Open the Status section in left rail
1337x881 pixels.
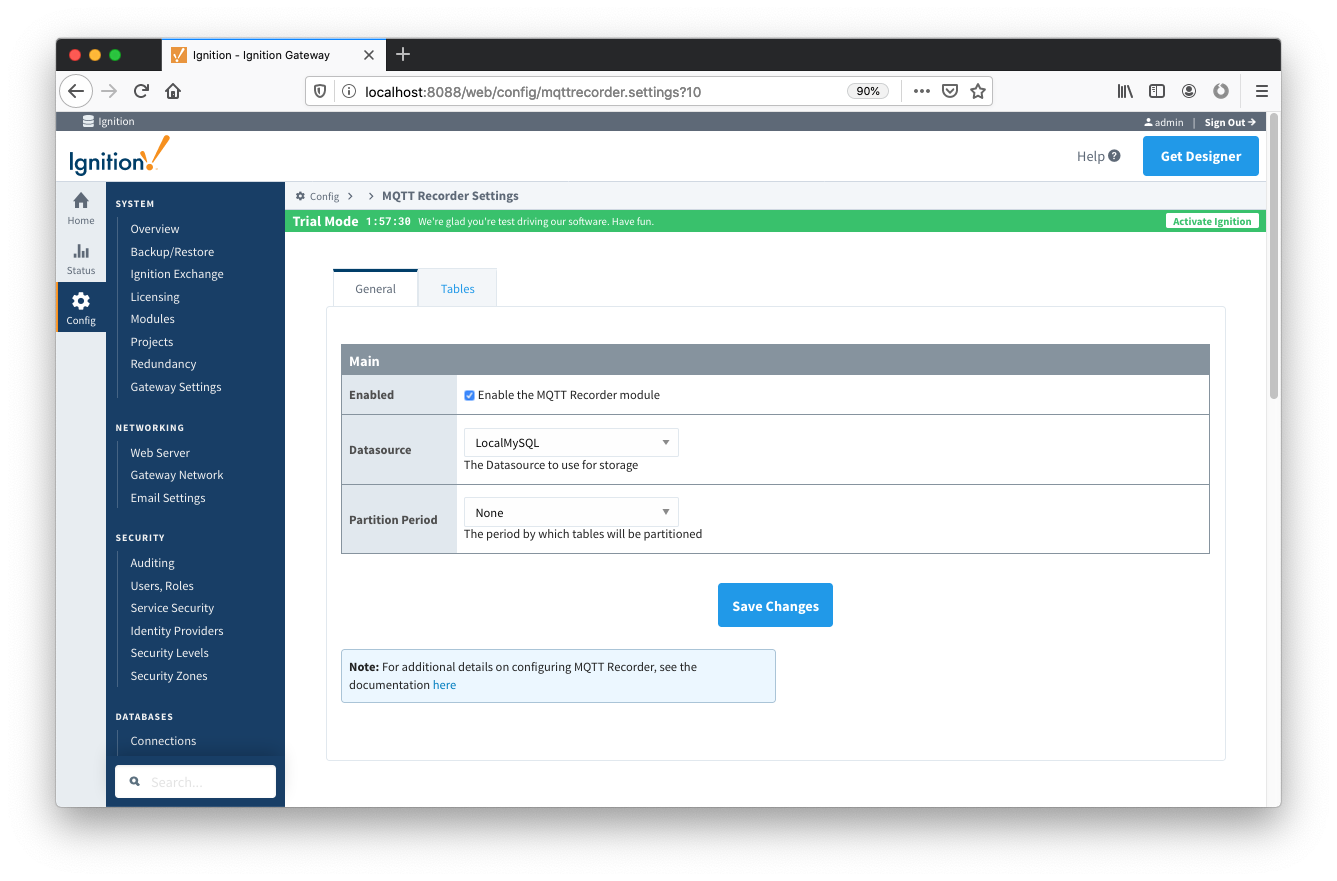click(x=81, y=258)
